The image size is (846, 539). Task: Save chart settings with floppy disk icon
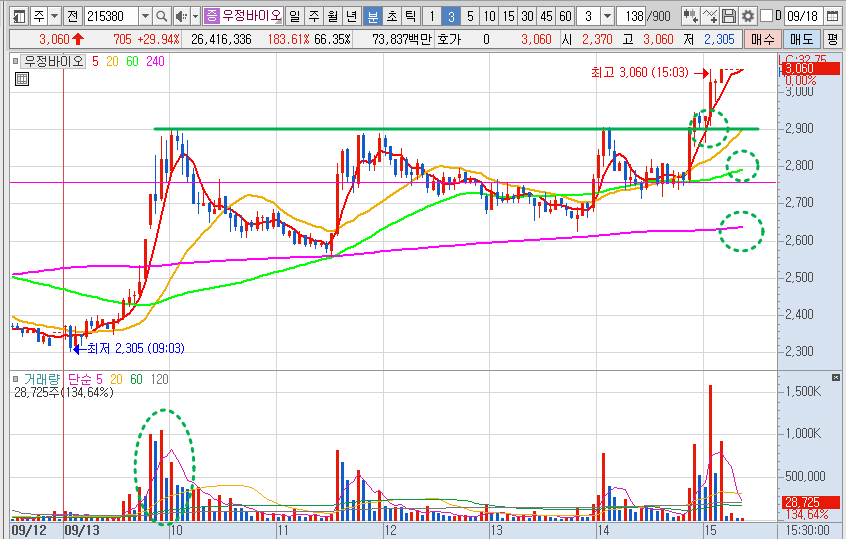pyautogui.click(x=728, y=17)
